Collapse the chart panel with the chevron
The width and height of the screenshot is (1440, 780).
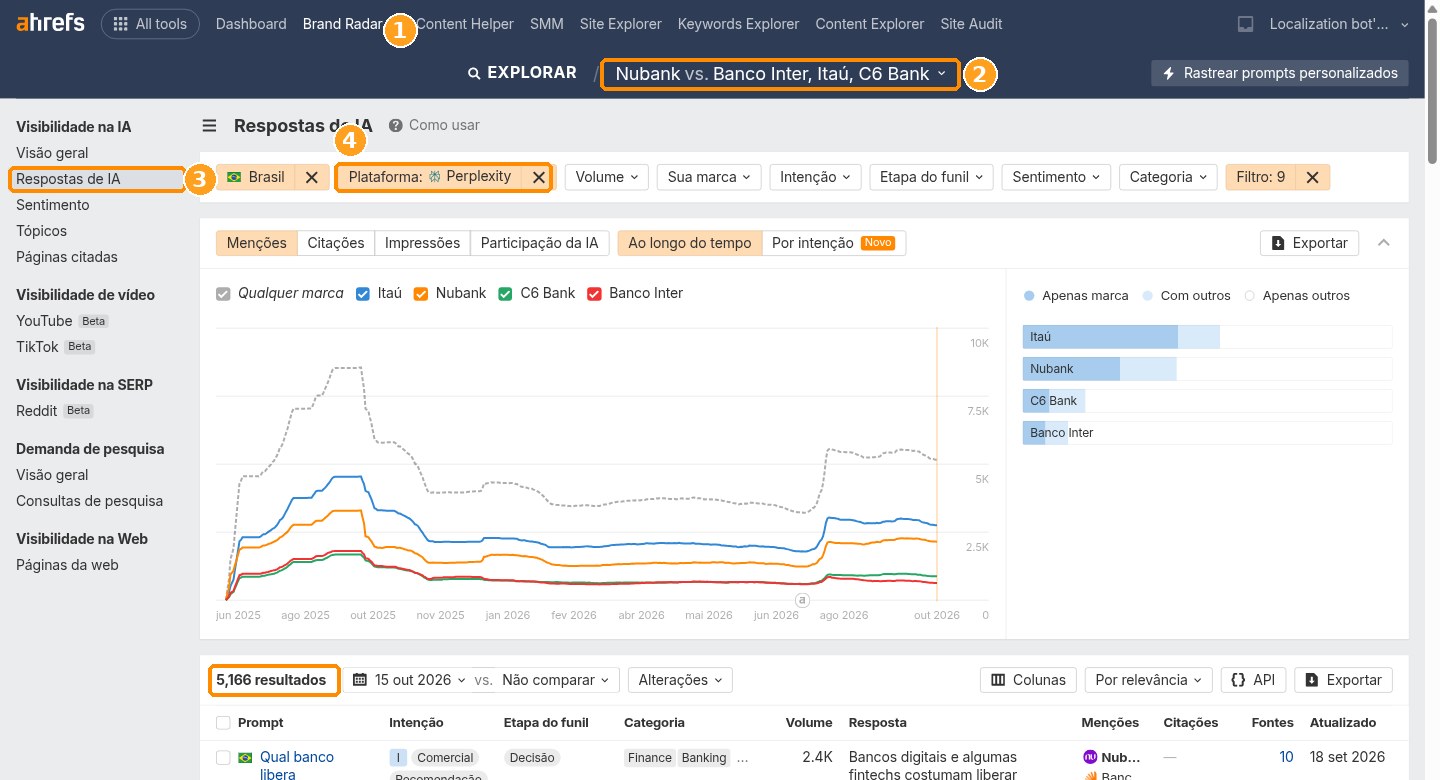(1384, 243)
